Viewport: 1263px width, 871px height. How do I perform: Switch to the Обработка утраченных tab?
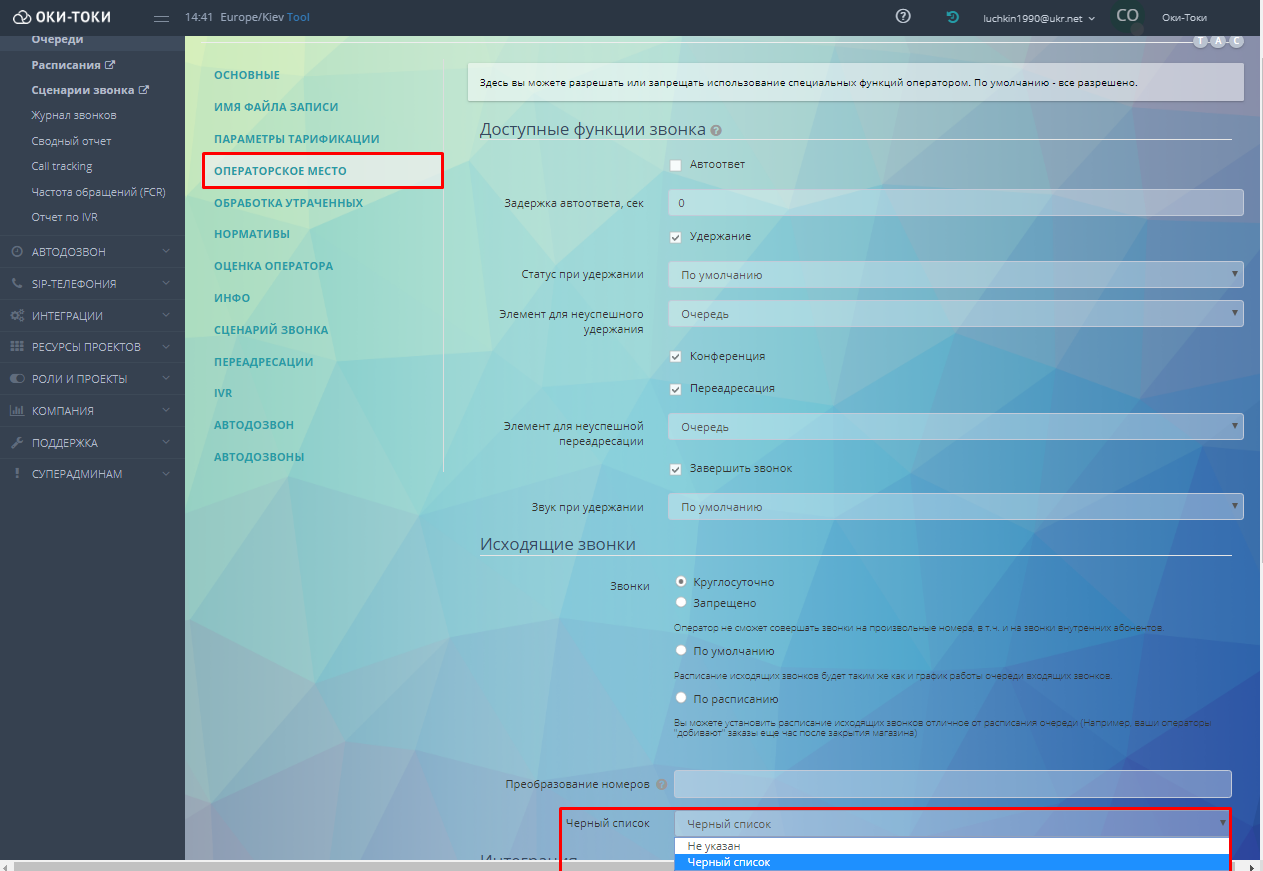click(288, 203)
